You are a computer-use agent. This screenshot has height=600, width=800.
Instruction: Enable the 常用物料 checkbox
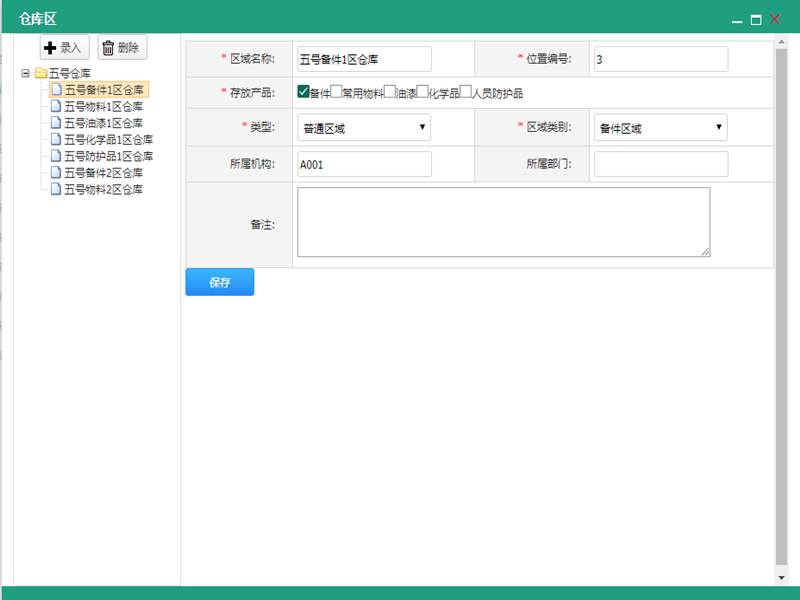[x=337, y=92]
